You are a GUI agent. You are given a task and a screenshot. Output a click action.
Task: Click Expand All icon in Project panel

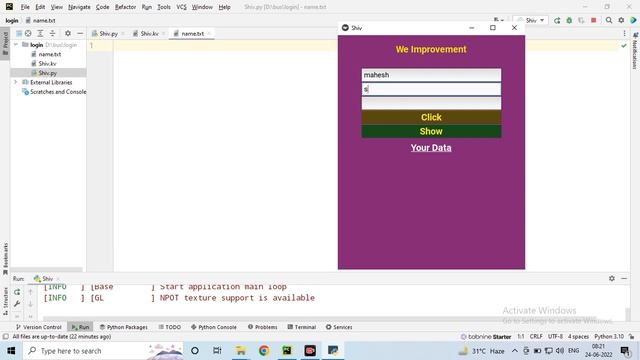(x=40, y=33)
